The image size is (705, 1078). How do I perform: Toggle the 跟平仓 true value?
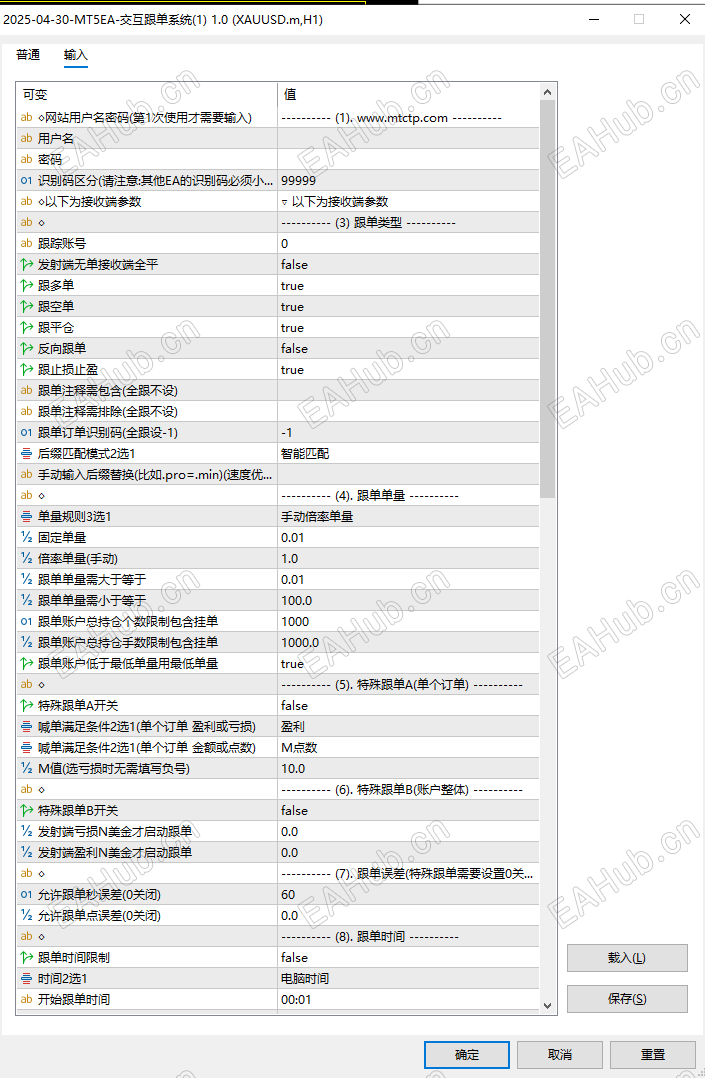[x=409, y=327]
